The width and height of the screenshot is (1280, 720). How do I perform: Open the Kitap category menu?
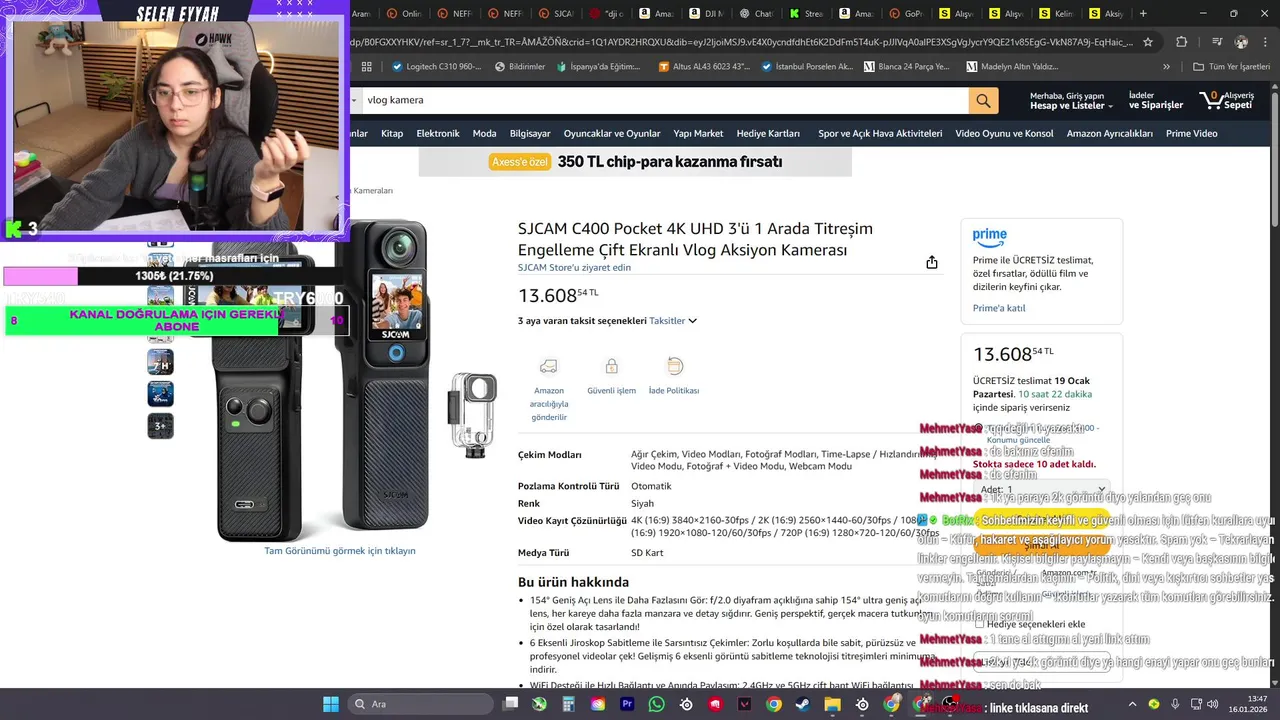[x=392, y=134]
